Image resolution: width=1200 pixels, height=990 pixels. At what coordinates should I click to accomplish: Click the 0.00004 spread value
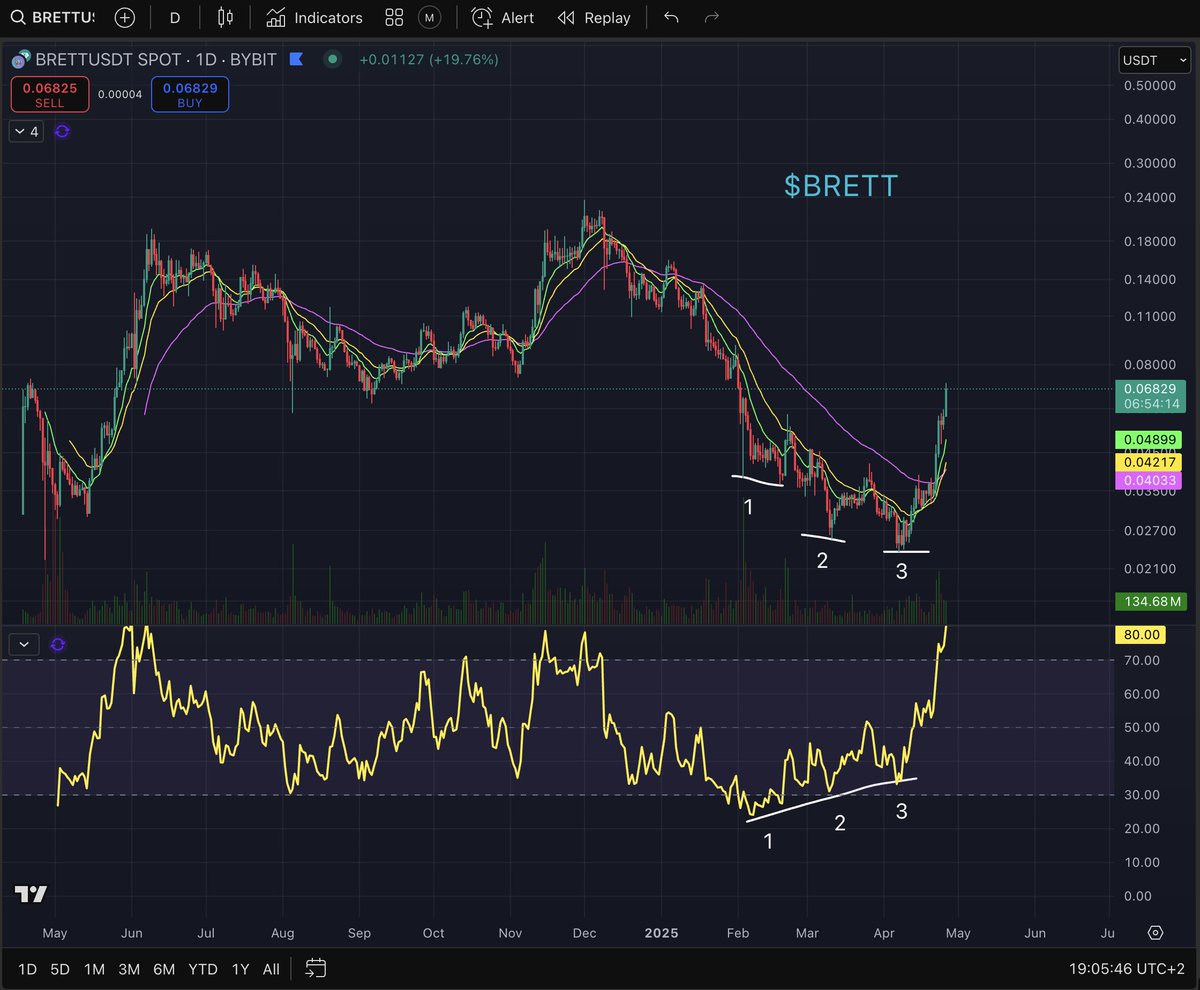[120, 95]
